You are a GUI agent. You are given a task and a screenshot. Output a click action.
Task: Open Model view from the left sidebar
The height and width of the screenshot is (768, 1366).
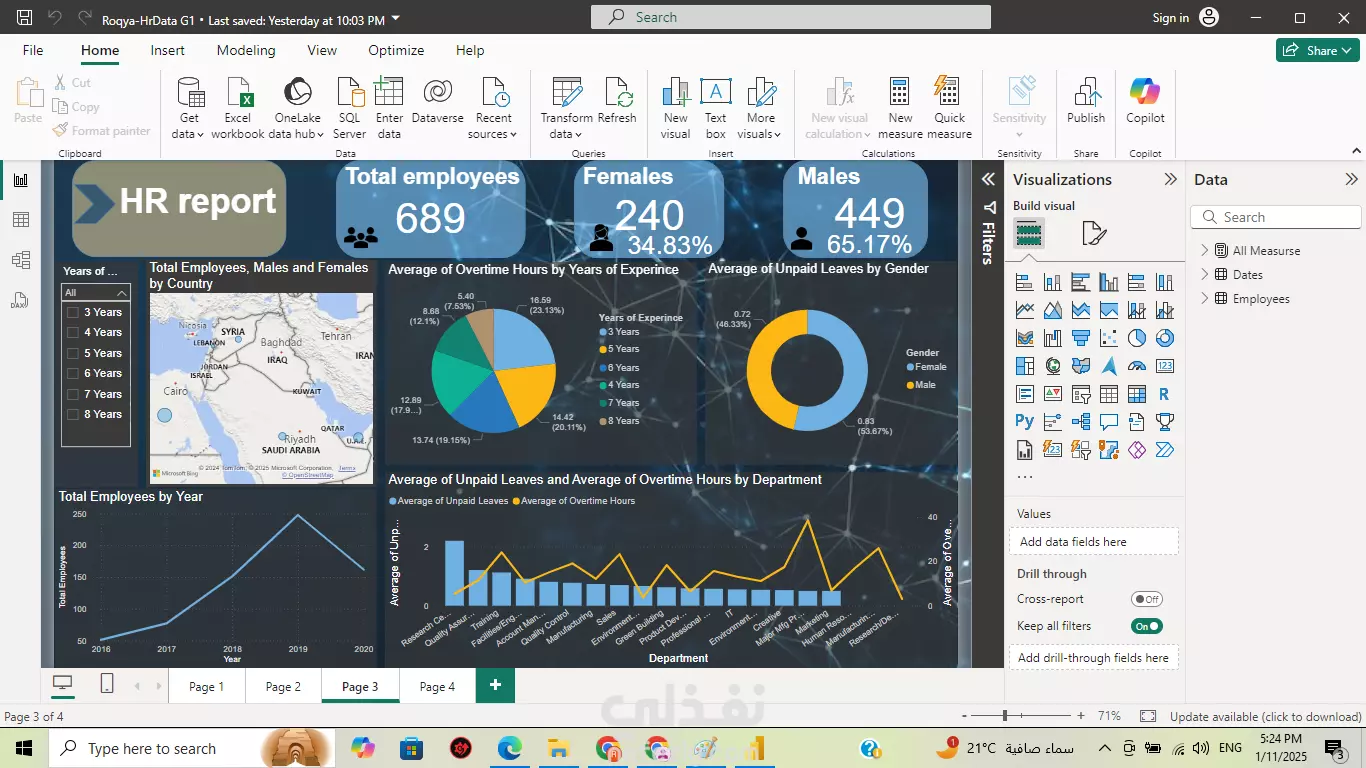click(x=21, y=260)
